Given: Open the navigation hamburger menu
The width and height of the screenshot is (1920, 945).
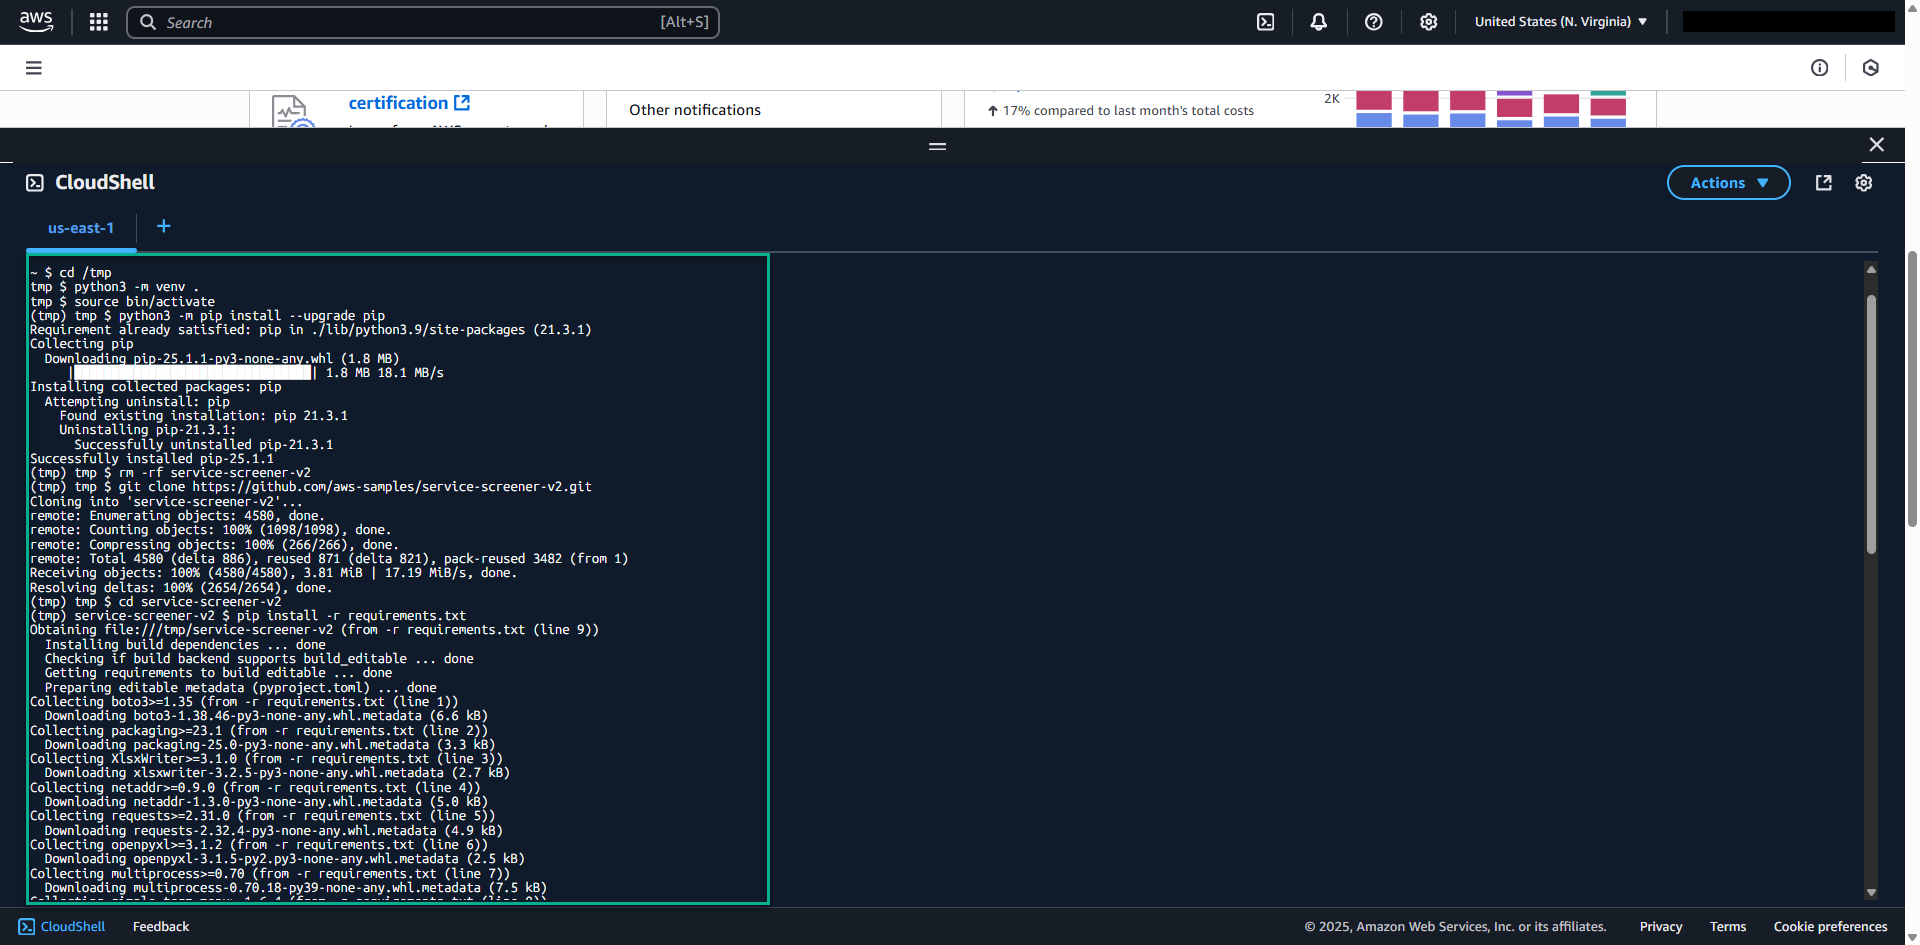Looking at the screenshot, I should [x=33, y=67].
